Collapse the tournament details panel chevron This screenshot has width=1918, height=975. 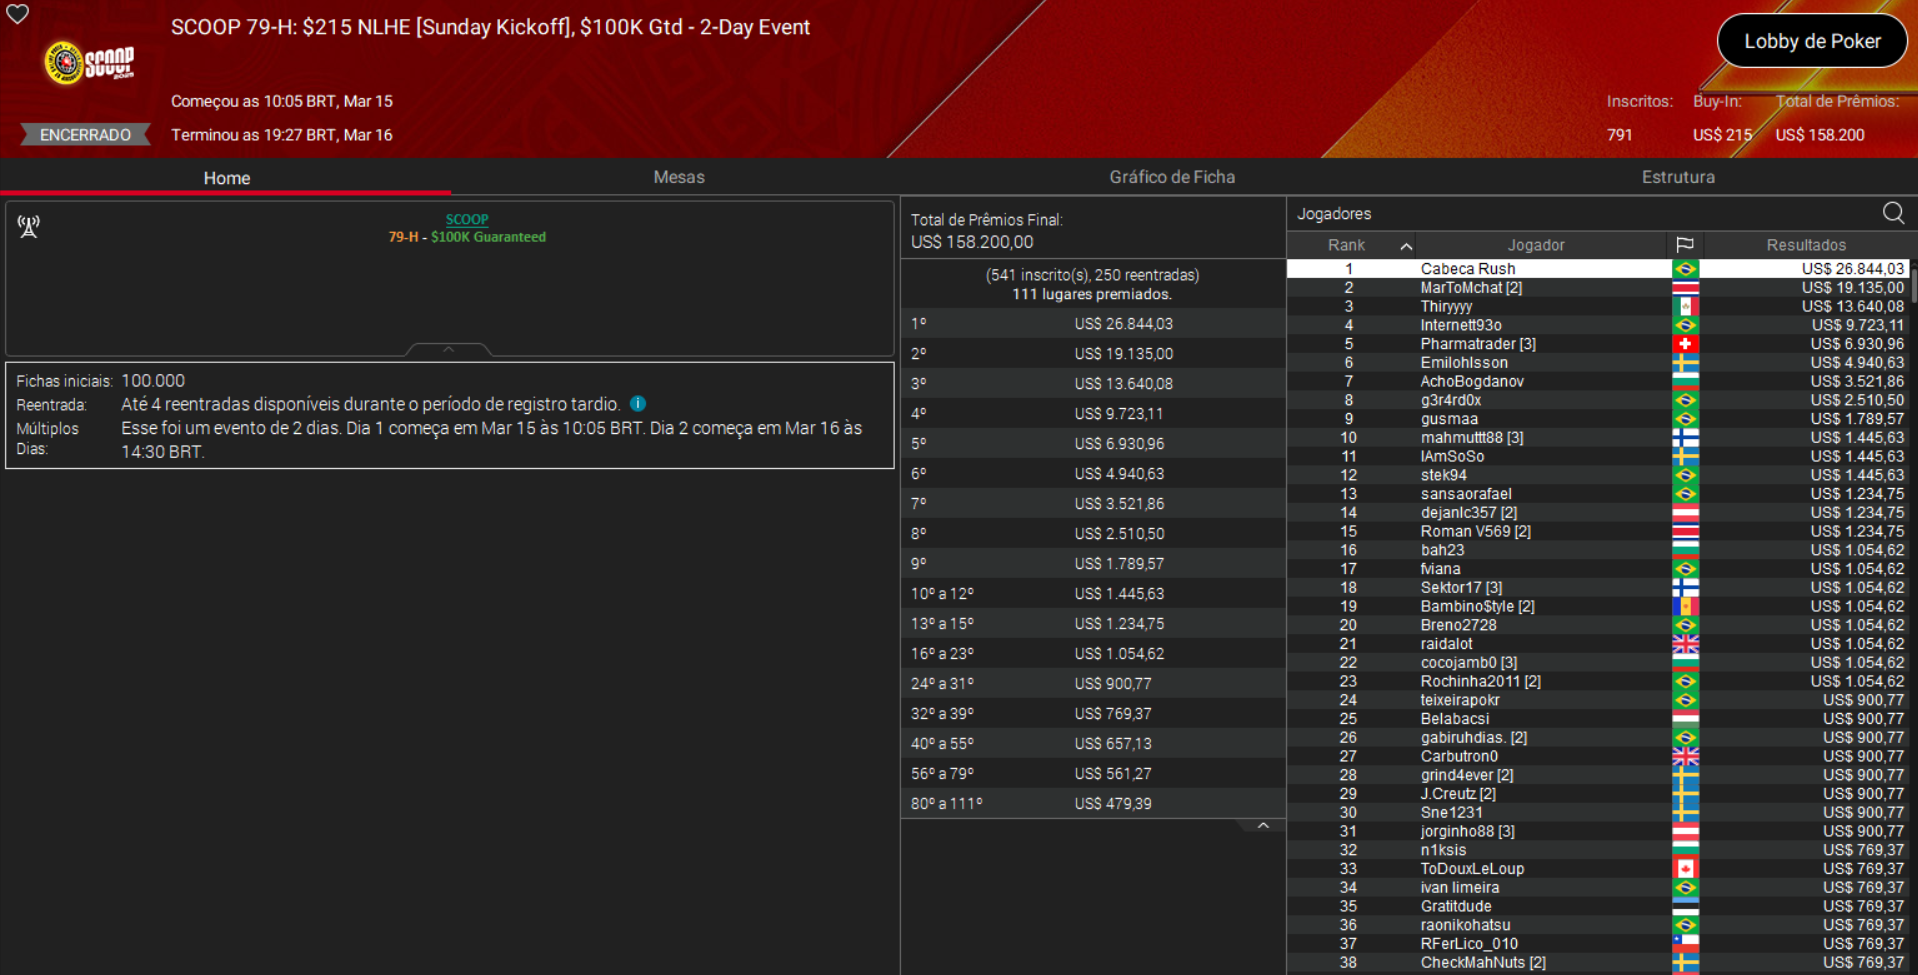(x=448, y=349)
